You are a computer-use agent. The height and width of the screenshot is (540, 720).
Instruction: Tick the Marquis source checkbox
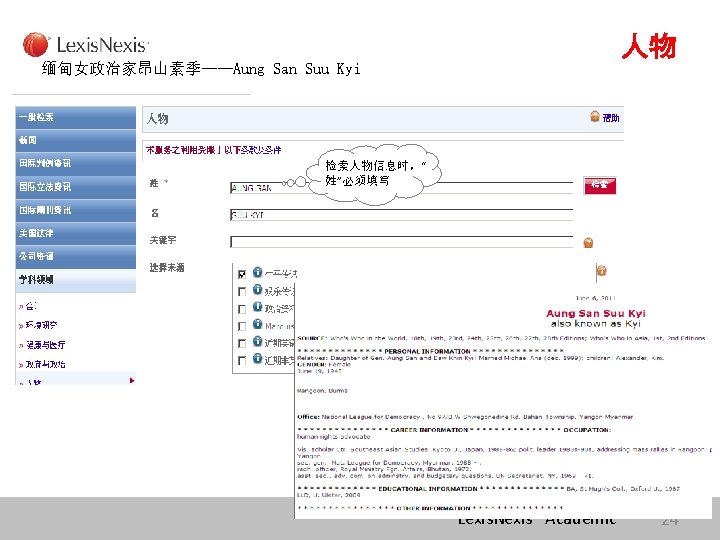click(x=242, y=326)
